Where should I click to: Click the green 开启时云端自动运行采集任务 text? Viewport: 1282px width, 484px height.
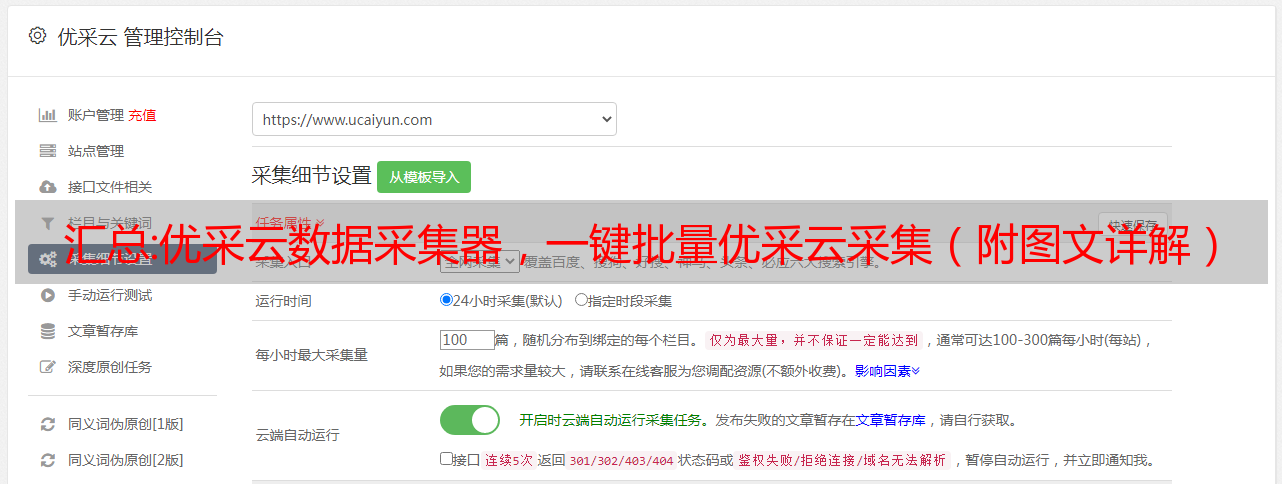click(x=610, y=420)
